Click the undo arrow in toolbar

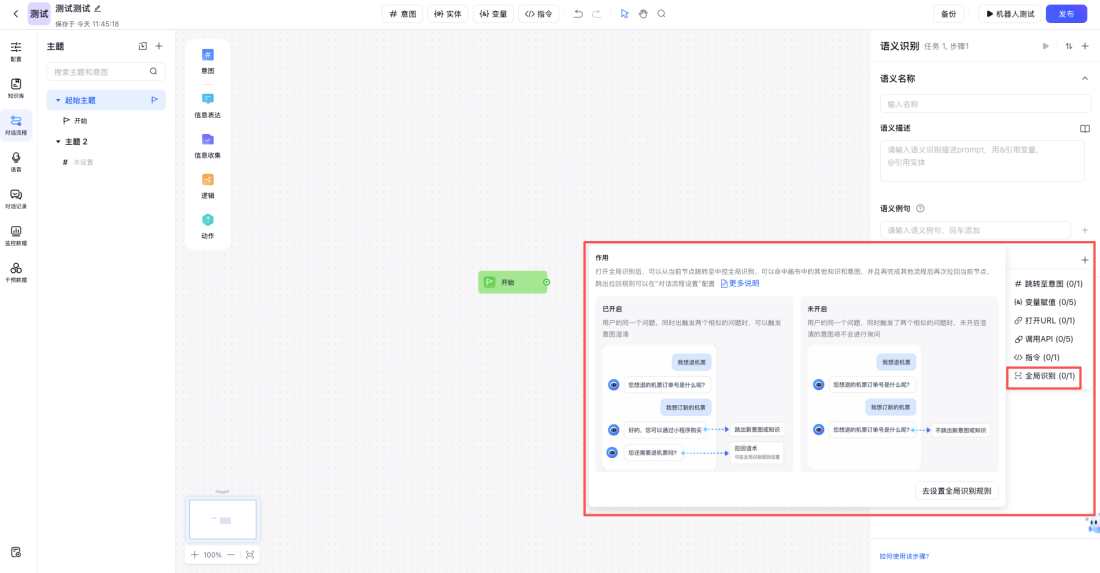(578, 14)
